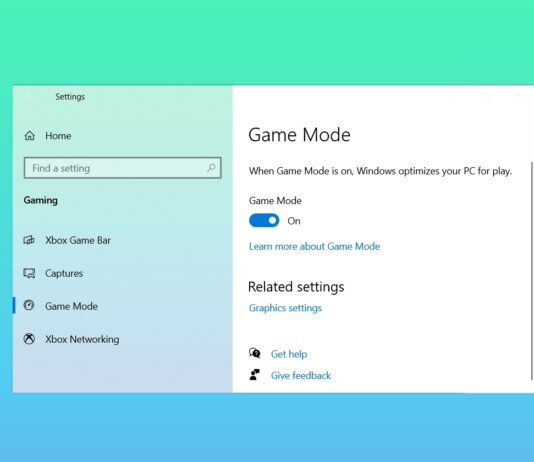Click the Xbox Networking logo icon

(29, 339)
